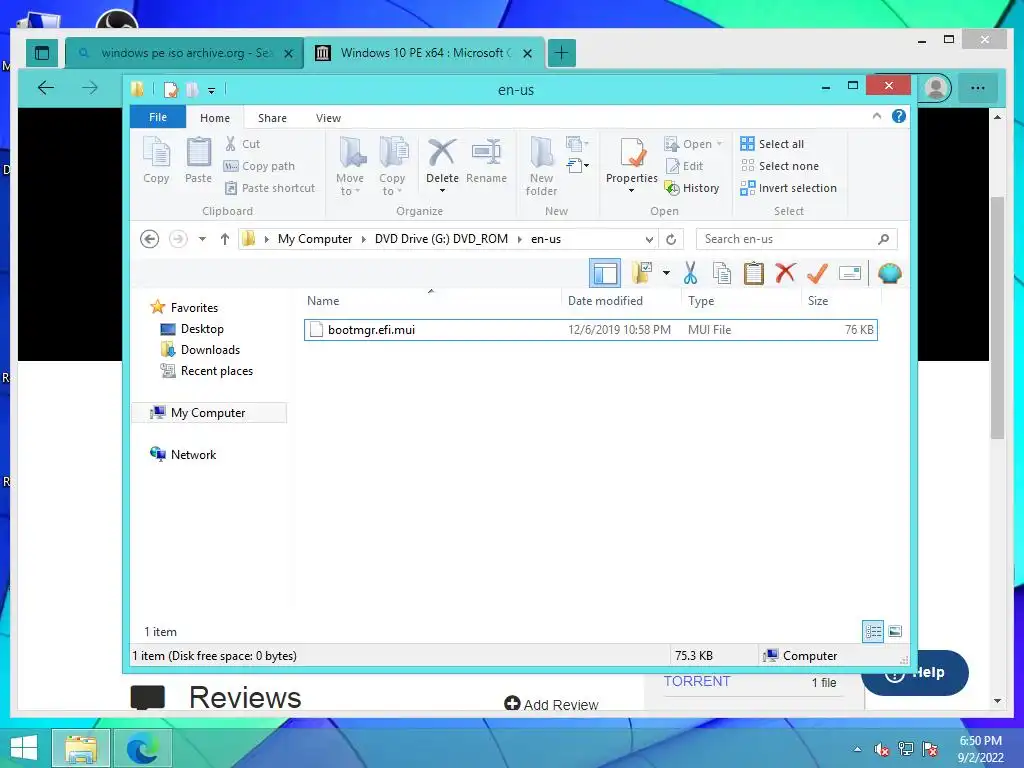
Task: Click Paste shortcut in the ribbon
Action: 270,188
